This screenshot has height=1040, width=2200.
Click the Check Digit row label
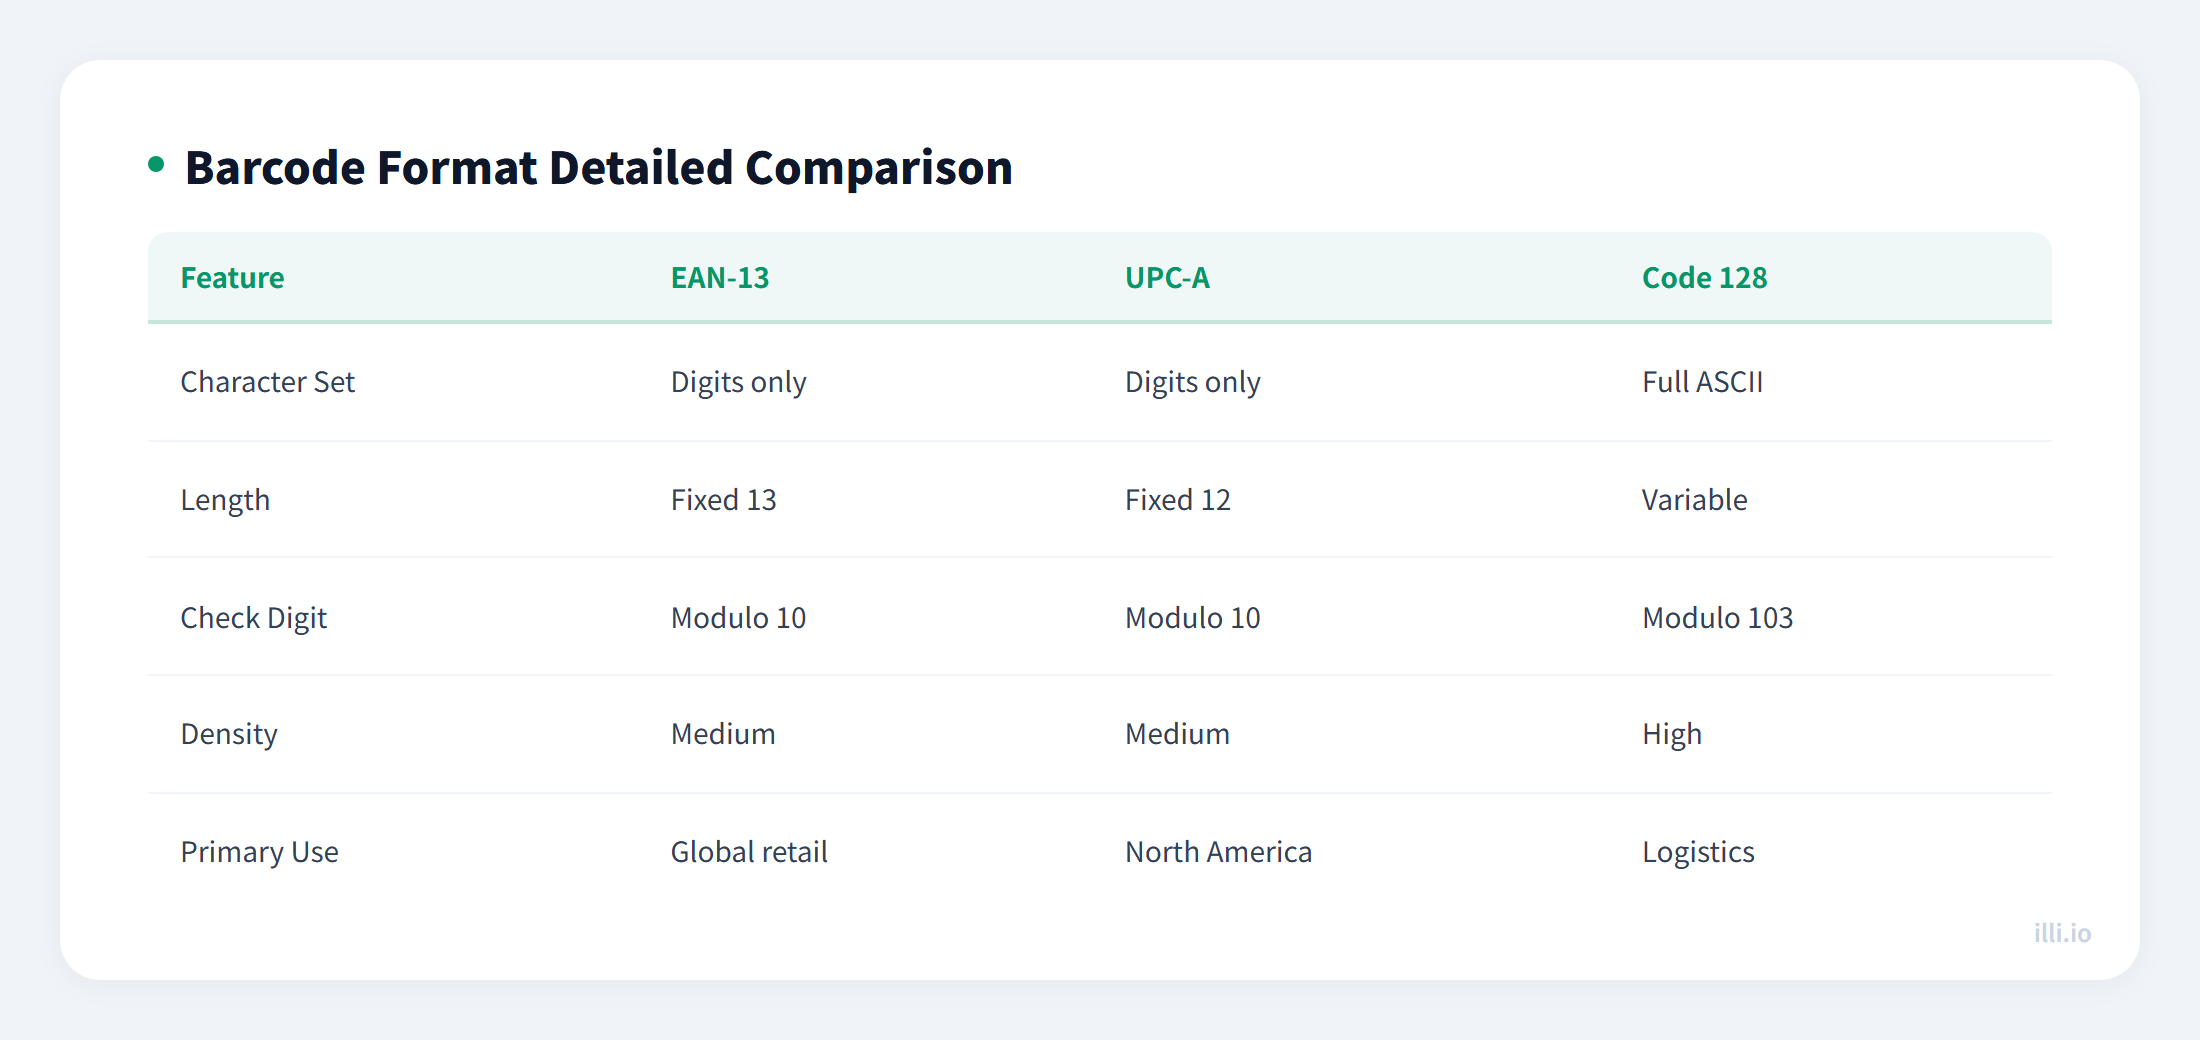(254, 617)
